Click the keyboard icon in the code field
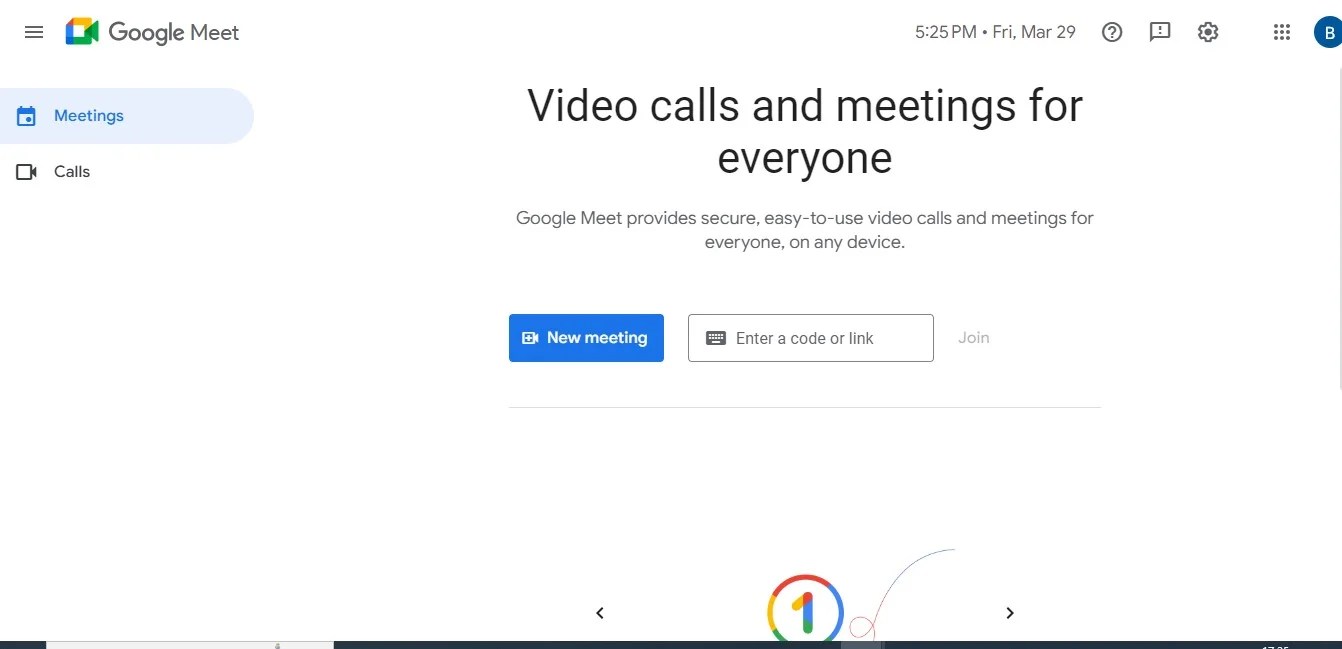Image resolution: width=1342 pixels, height=649 pixels. click(x=715, y=338)
